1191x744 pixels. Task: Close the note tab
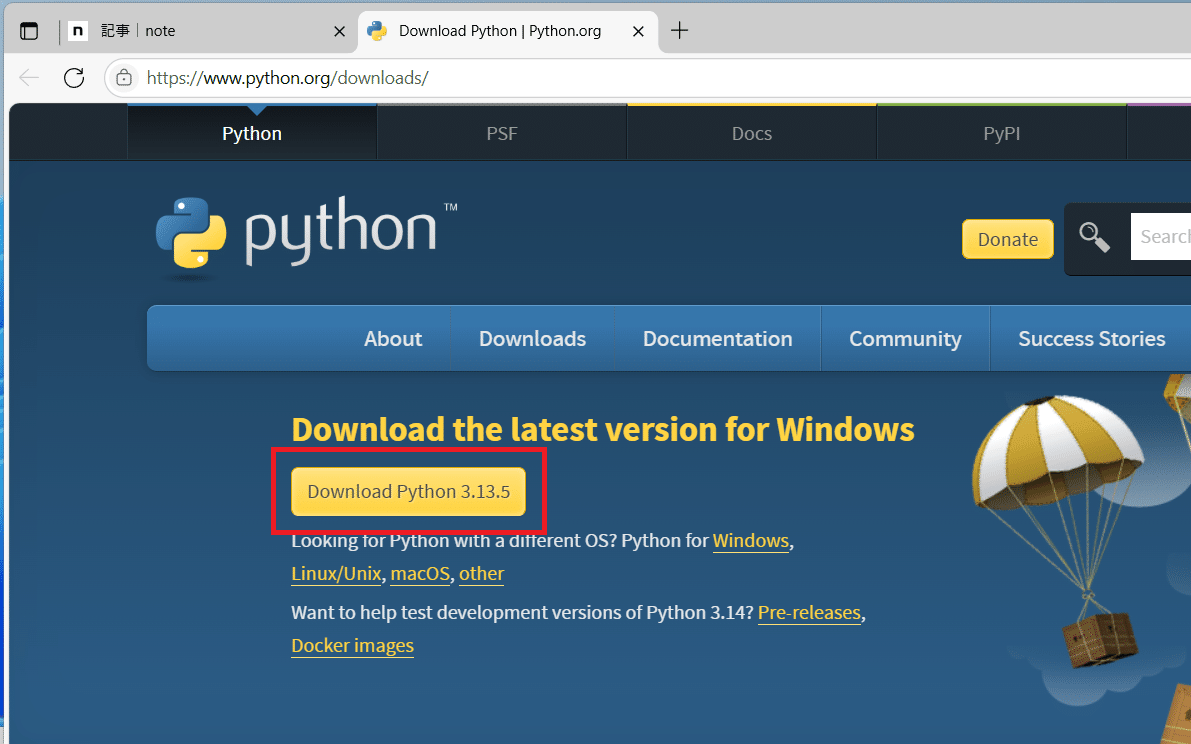coord(339,31)
